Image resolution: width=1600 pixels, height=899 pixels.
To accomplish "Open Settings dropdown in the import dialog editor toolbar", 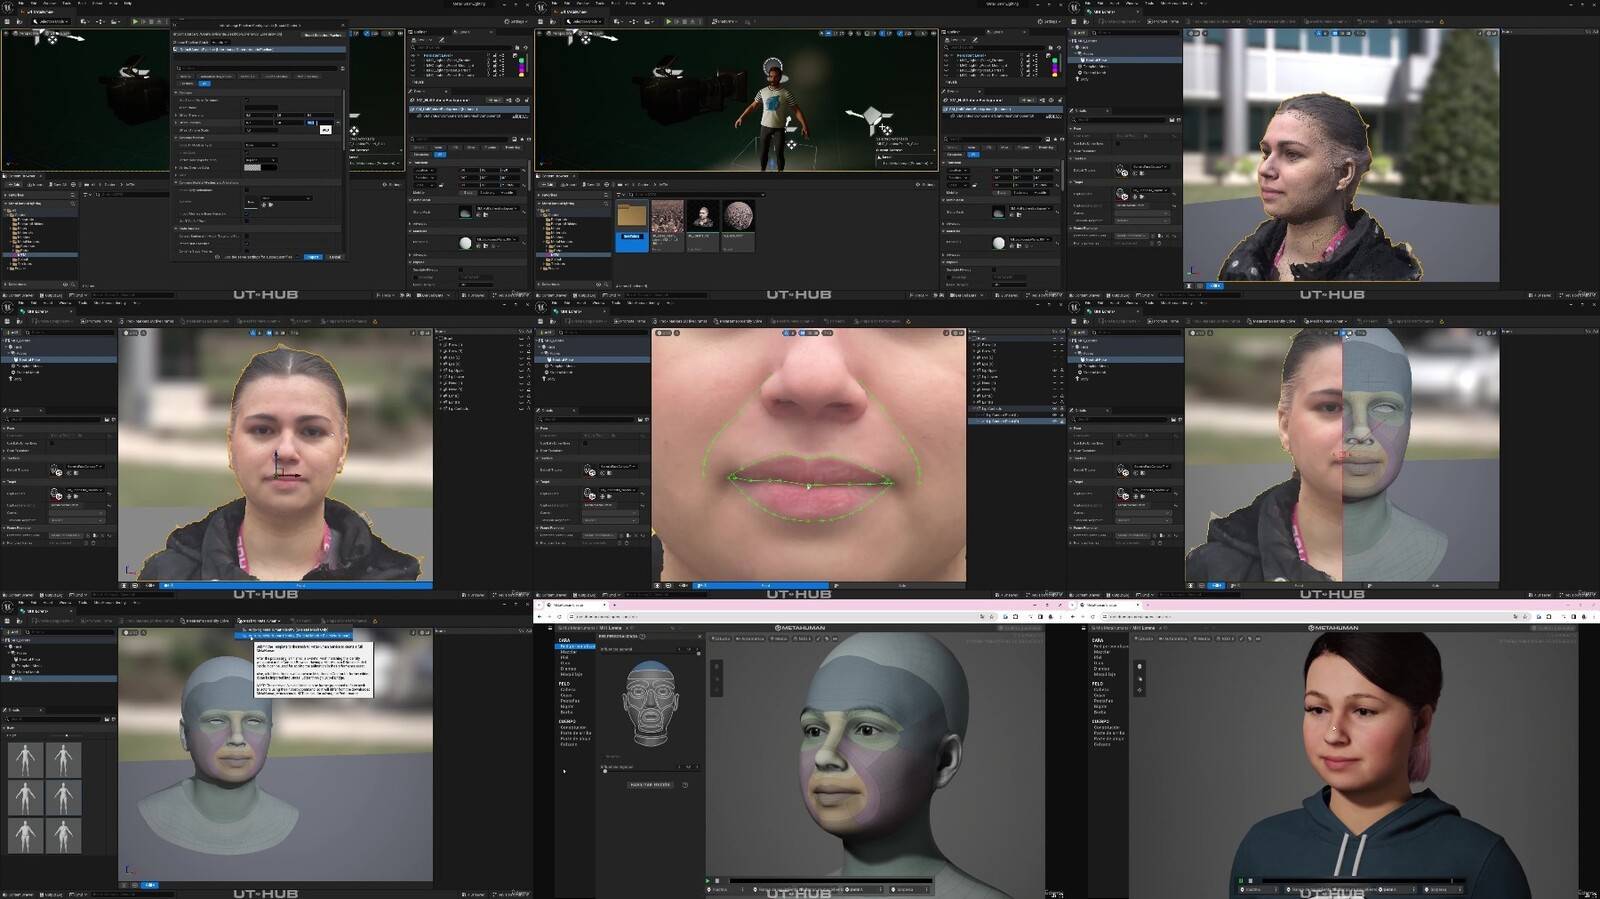I will click(518, 21).
